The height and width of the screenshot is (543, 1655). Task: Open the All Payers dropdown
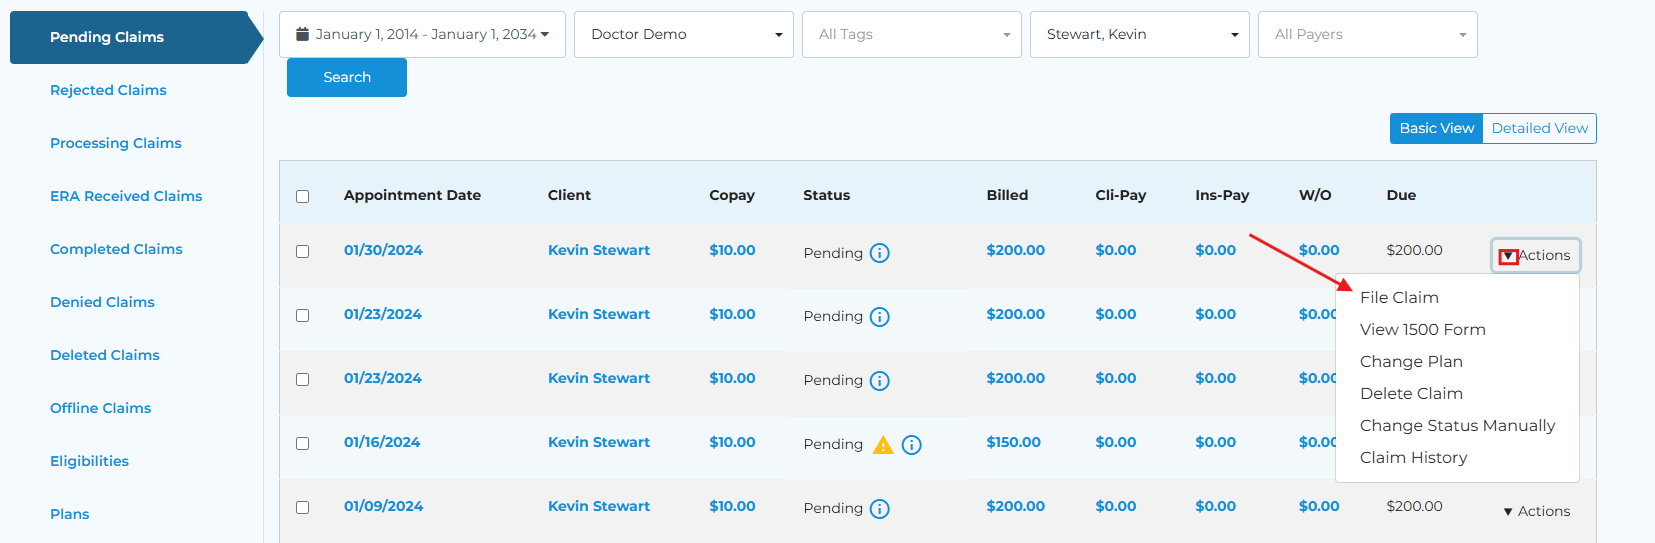point(1367,34)
